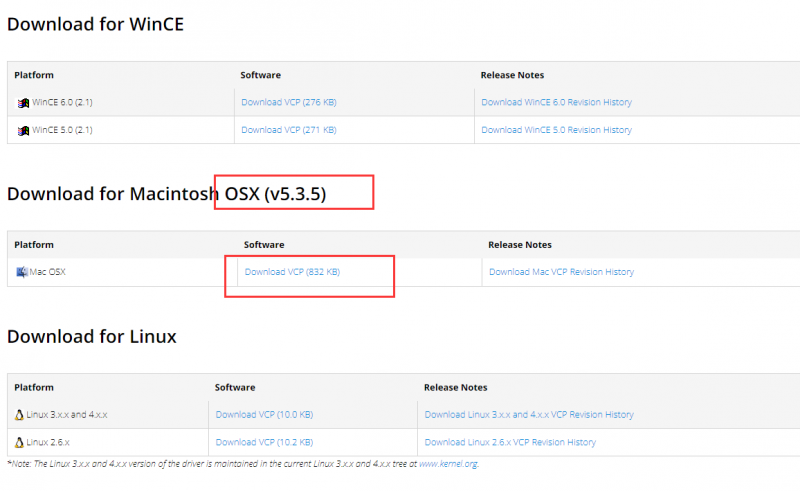The image size is (800, 491).
Task: Download VCP (276 KB) for WinCE 6.0
Action: click(288, 102)
